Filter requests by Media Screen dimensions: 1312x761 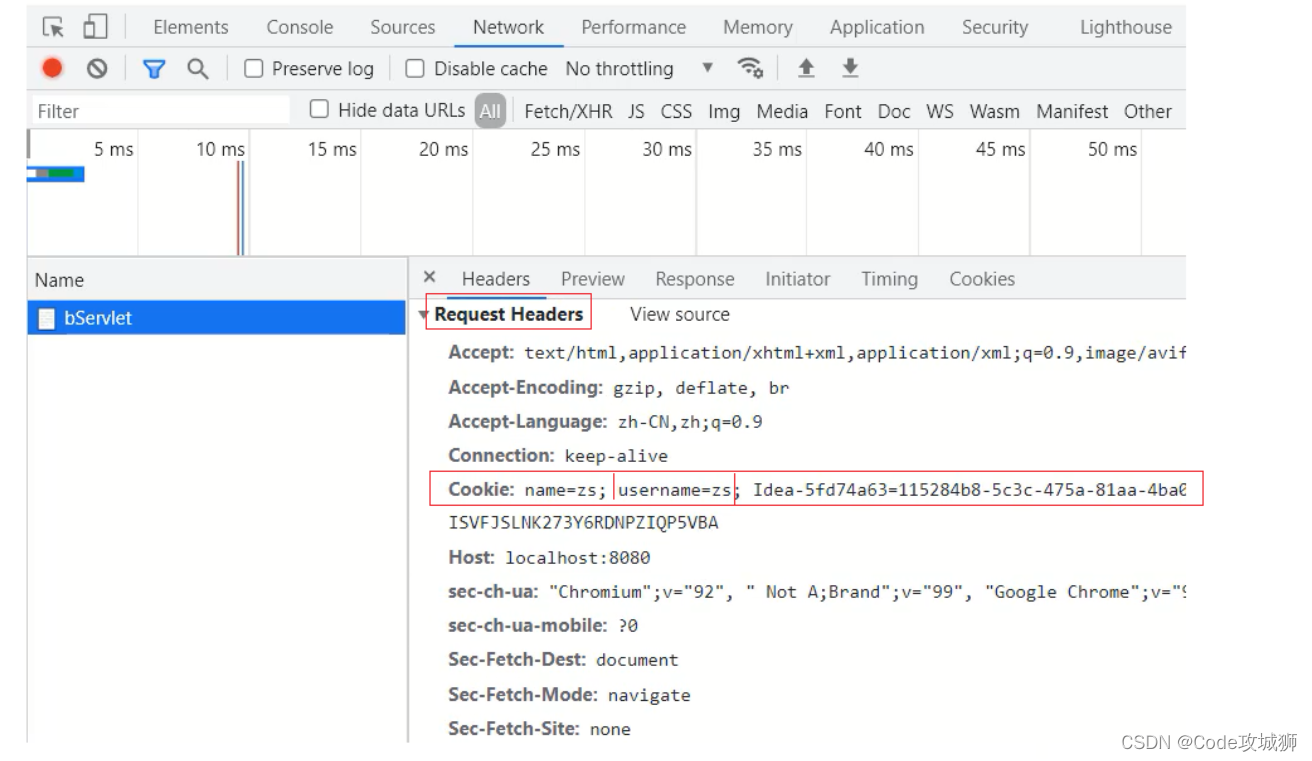tap(782, 111)
